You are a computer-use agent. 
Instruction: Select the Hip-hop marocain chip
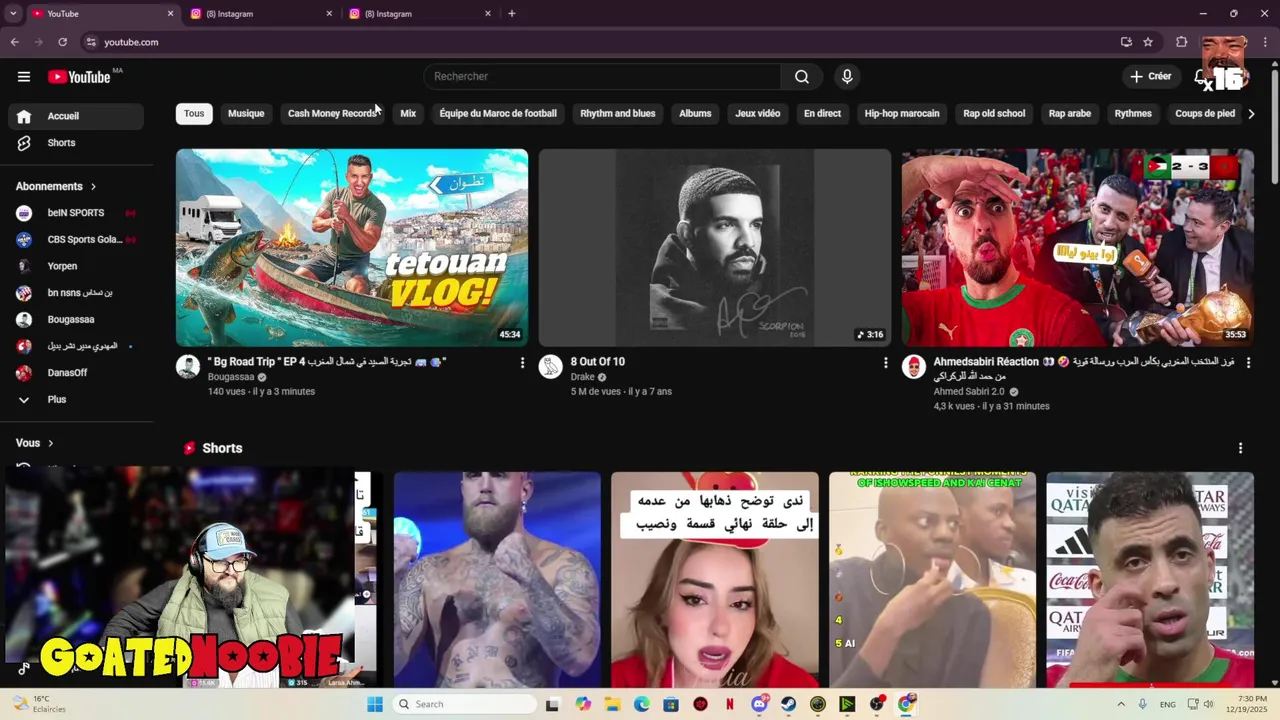[x=902, y=113]
